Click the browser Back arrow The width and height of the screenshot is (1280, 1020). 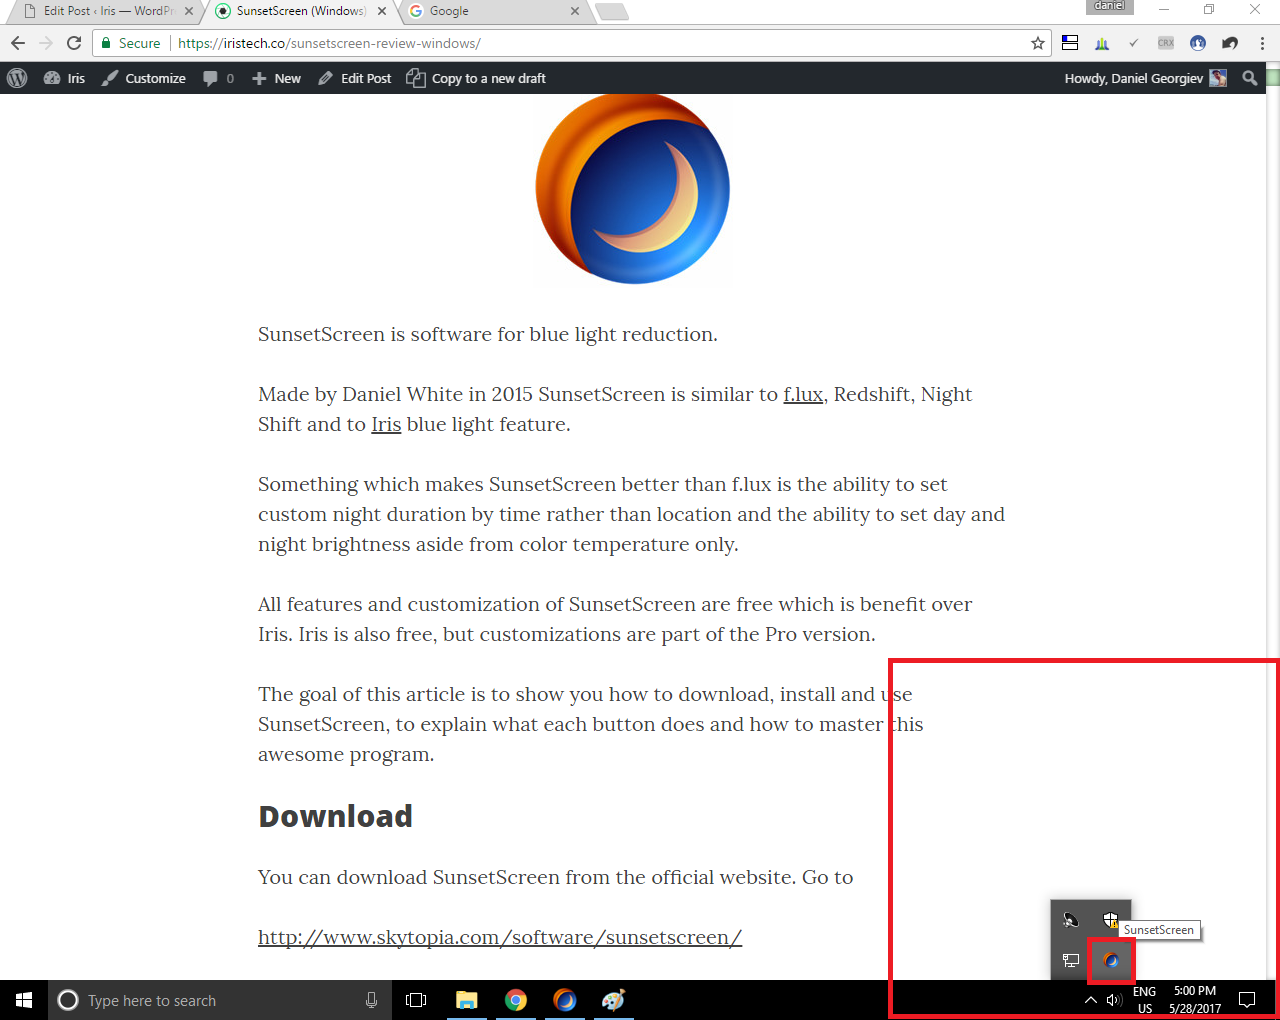18,43
